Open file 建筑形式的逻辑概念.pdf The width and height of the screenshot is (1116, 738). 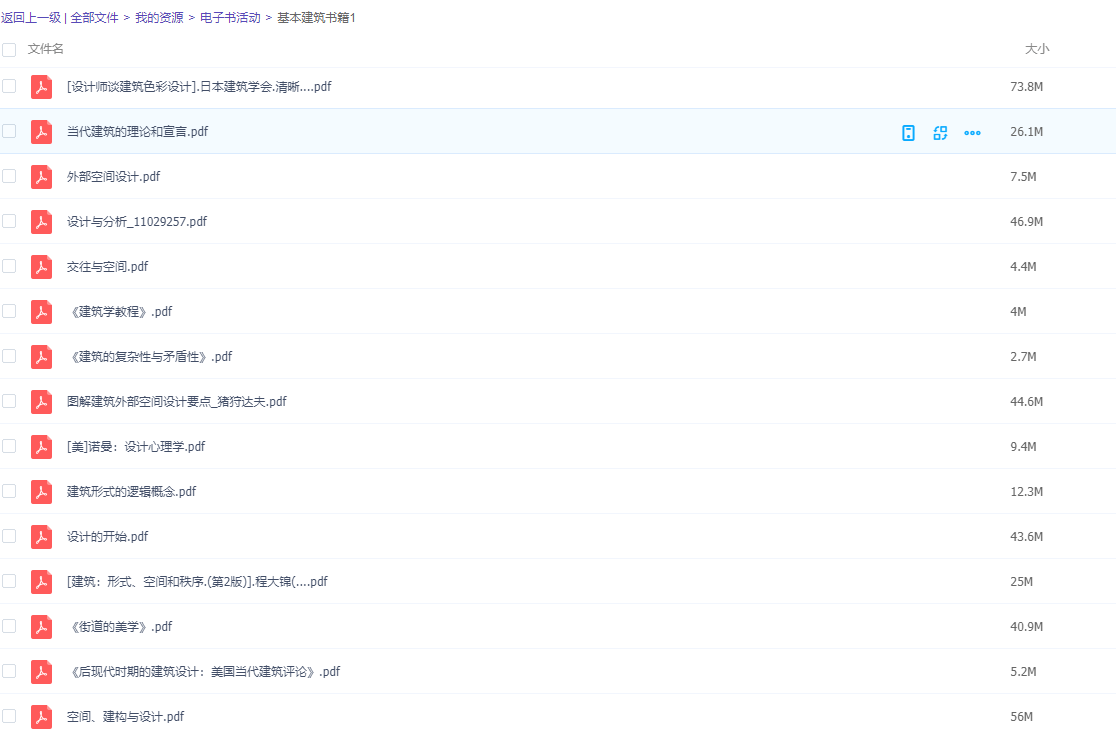tap(132, 492)
